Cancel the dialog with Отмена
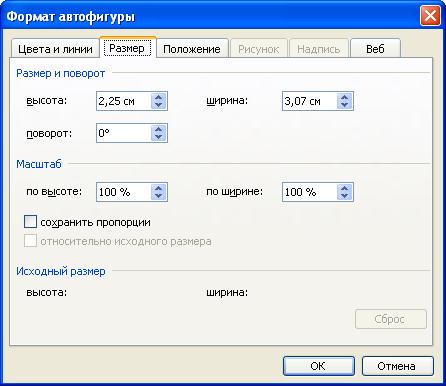Viewport: 446px width, 386px height. point(398,366)
